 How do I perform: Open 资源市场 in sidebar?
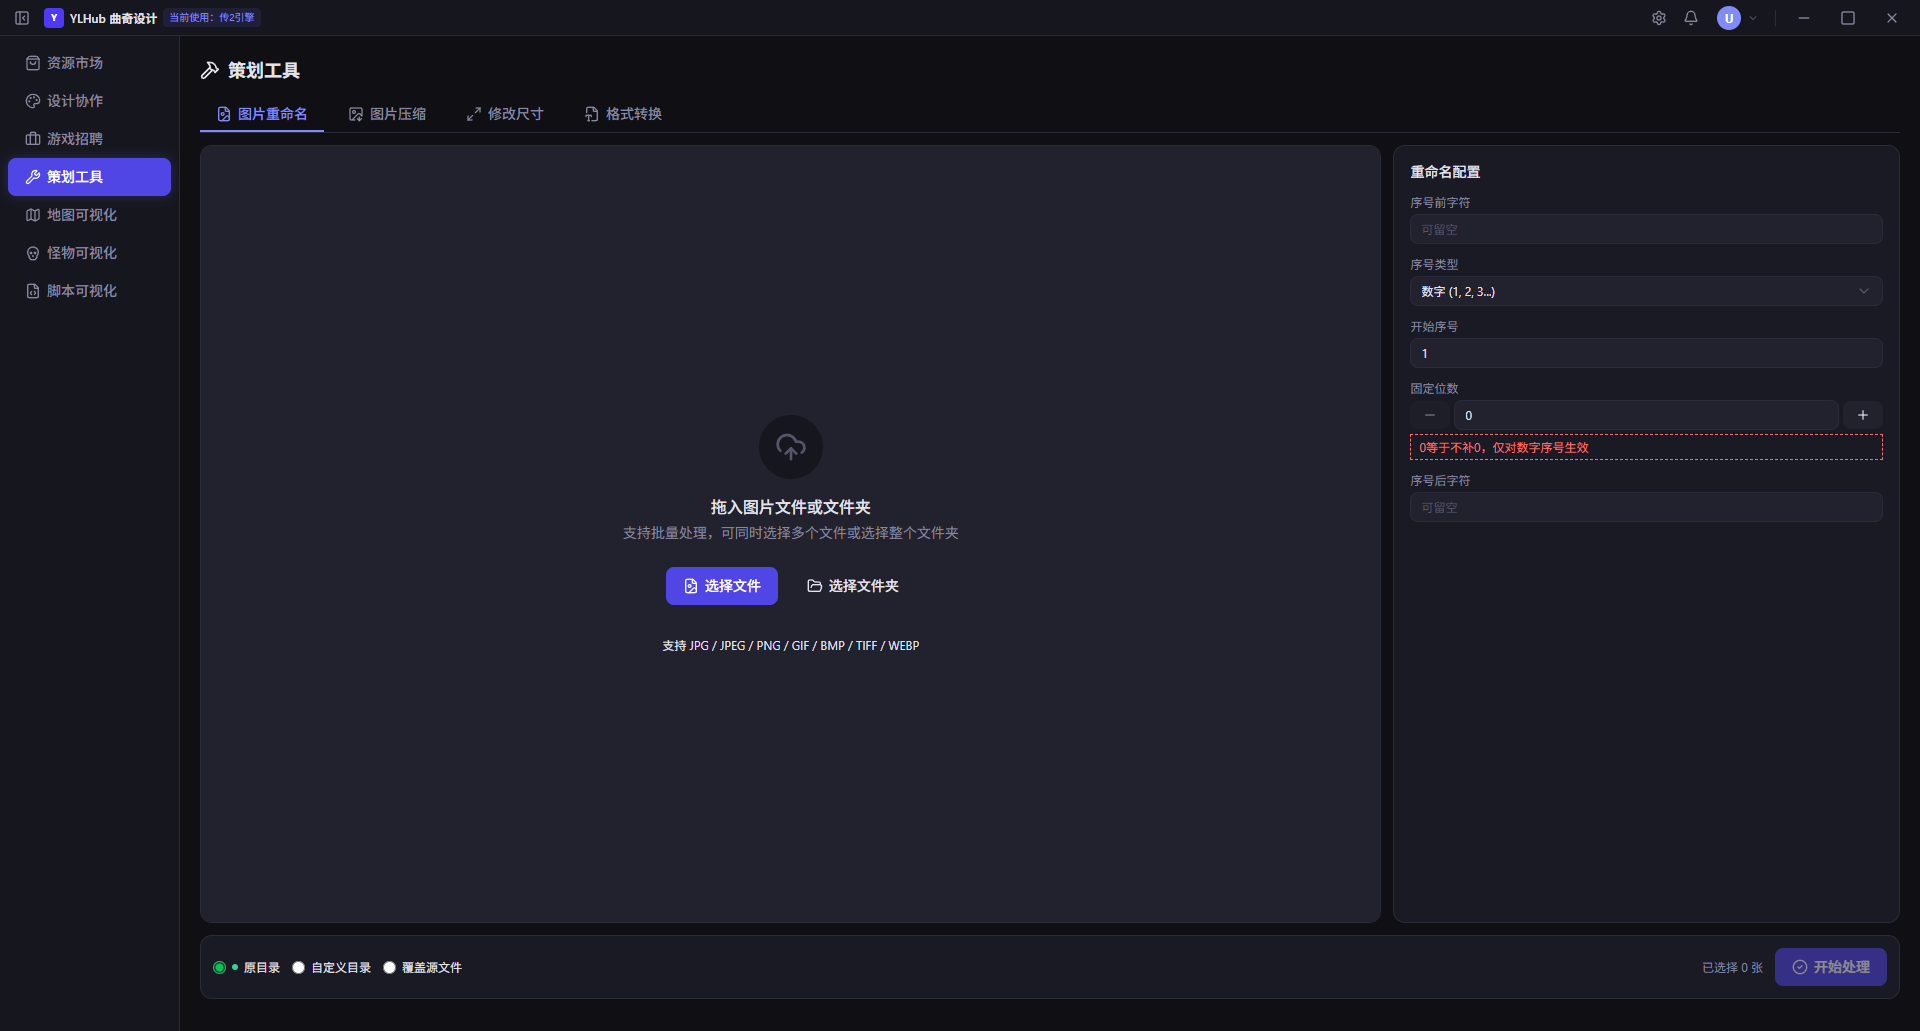pos(89,63)
